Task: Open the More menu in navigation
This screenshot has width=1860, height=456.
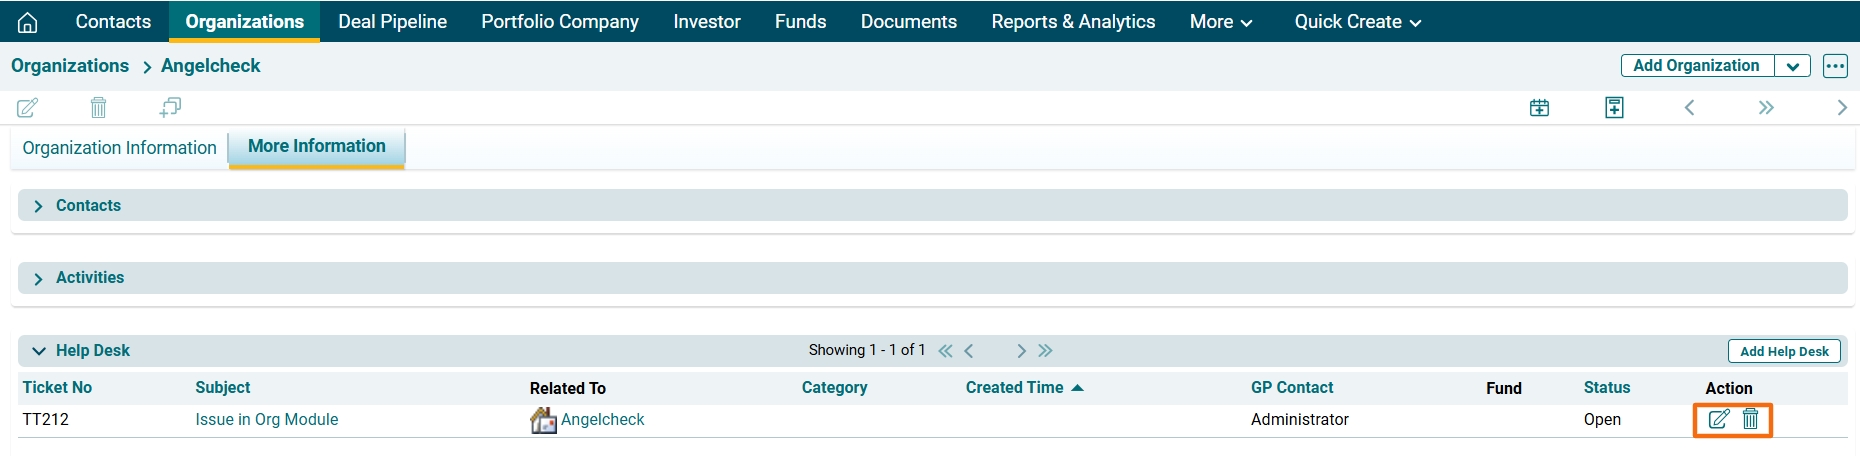Action: coord(1220,22)
